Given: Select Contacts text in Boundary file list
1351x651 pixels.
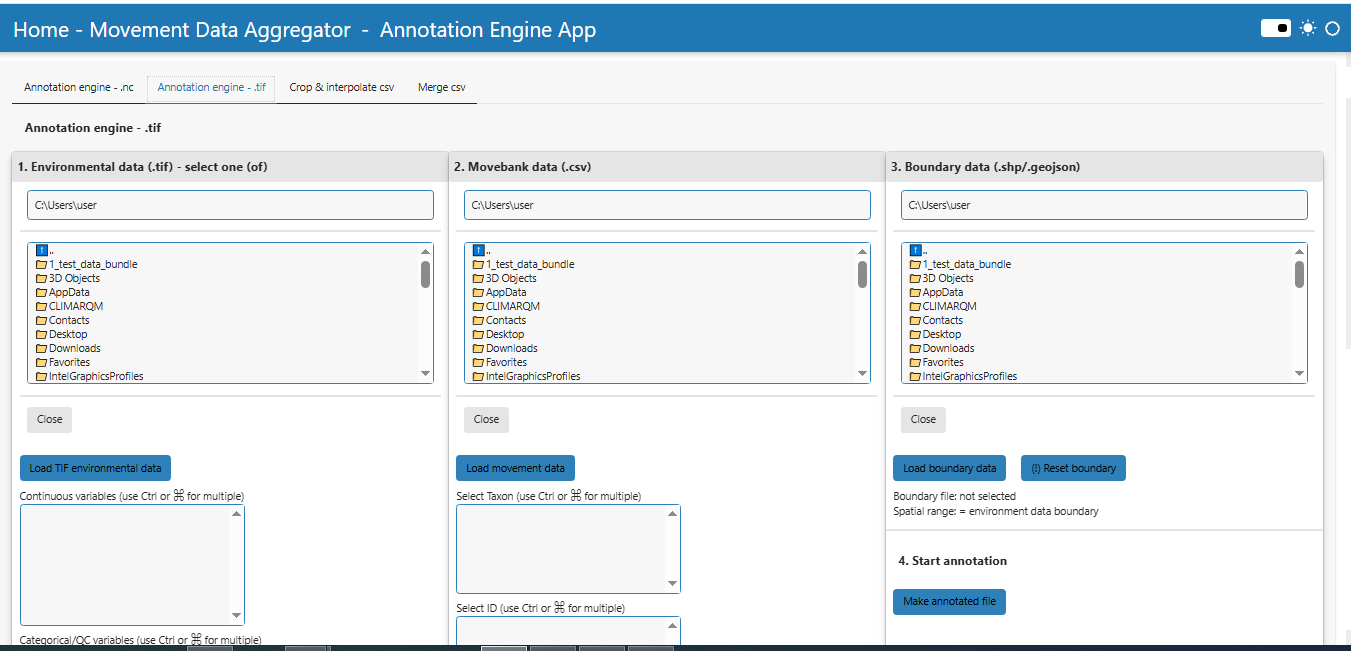Looking at the screenshot, I should (x=943, y=320).
